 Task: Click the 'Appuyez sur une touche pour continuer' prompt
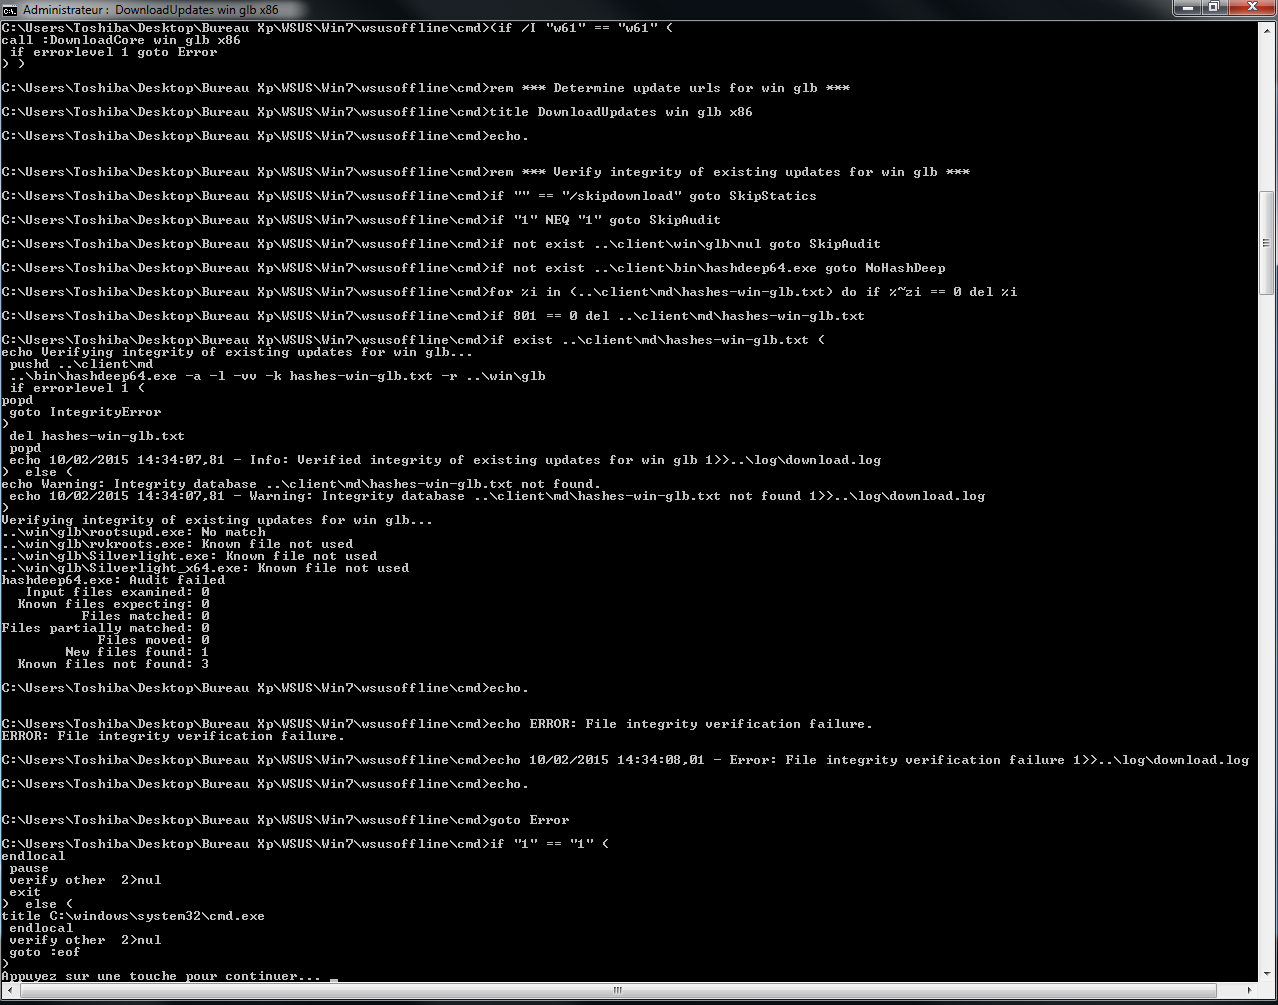point(160,976)
